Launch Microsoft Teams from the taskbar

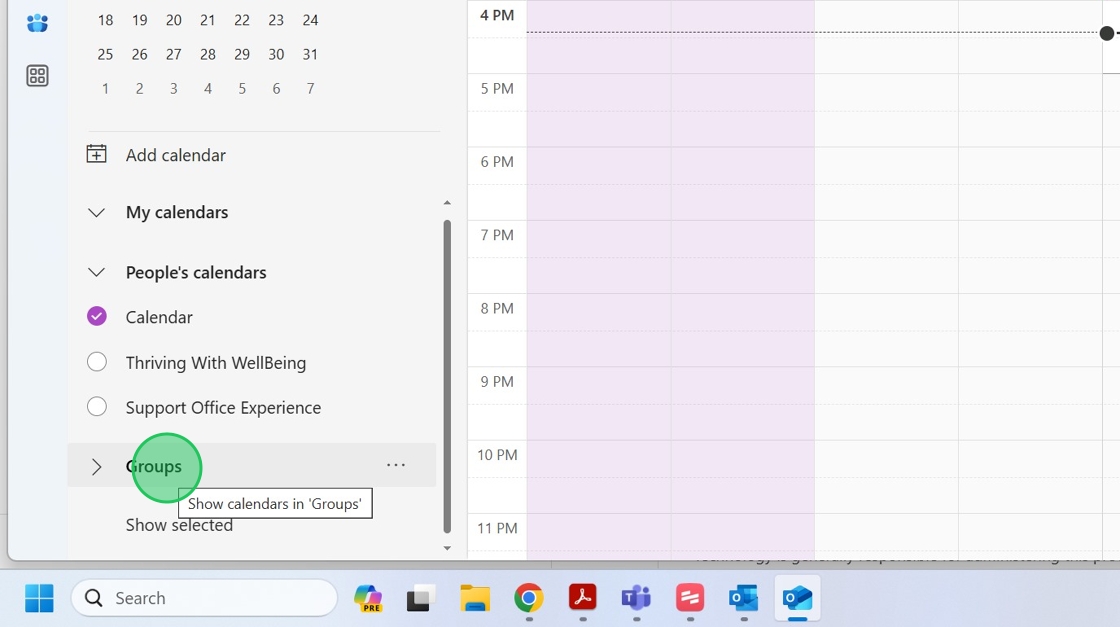[x=636, y=598]
